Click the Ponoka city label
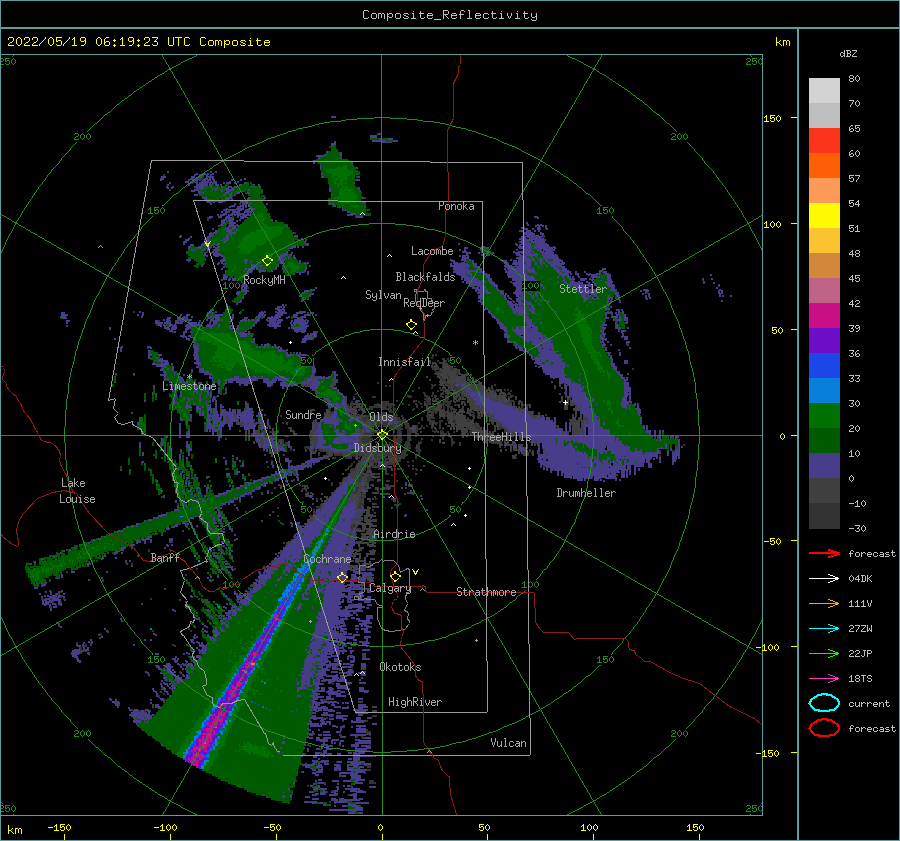This screenshot has height=841, width=900. (456, 206)
